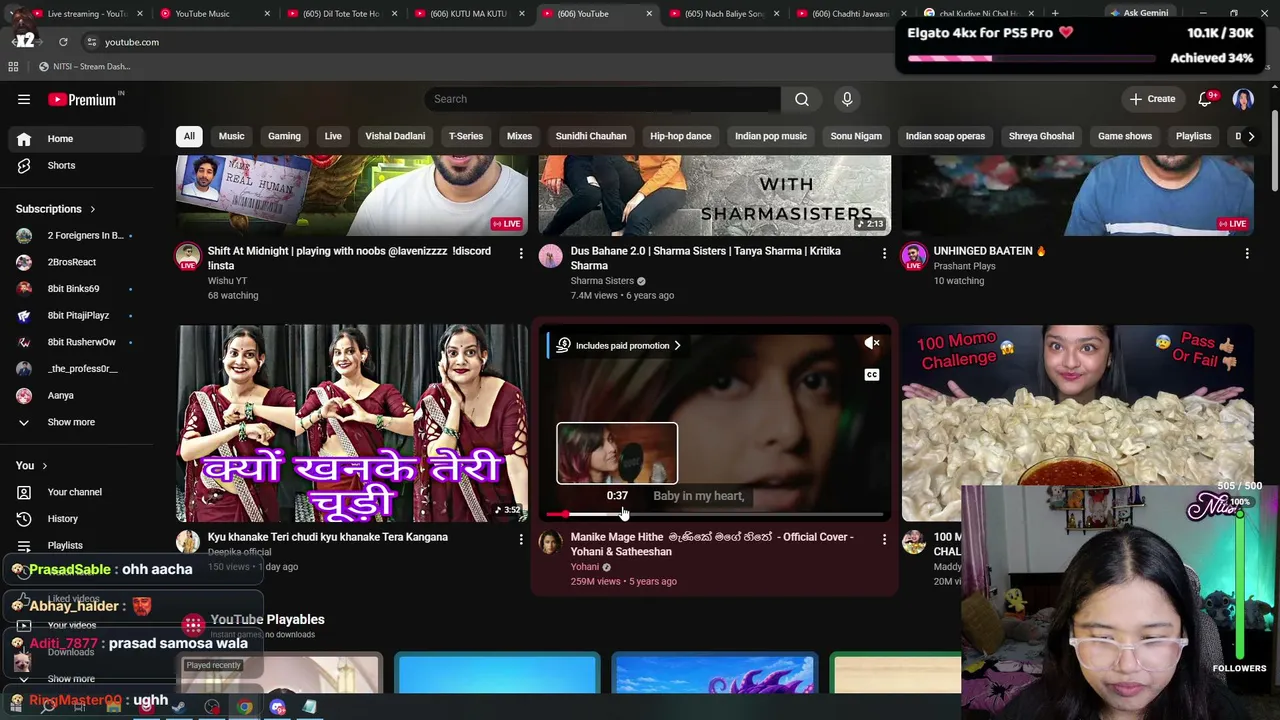1280x720 pixels.
Task: Select the Gaming filter chip
Action: point(284,136)
